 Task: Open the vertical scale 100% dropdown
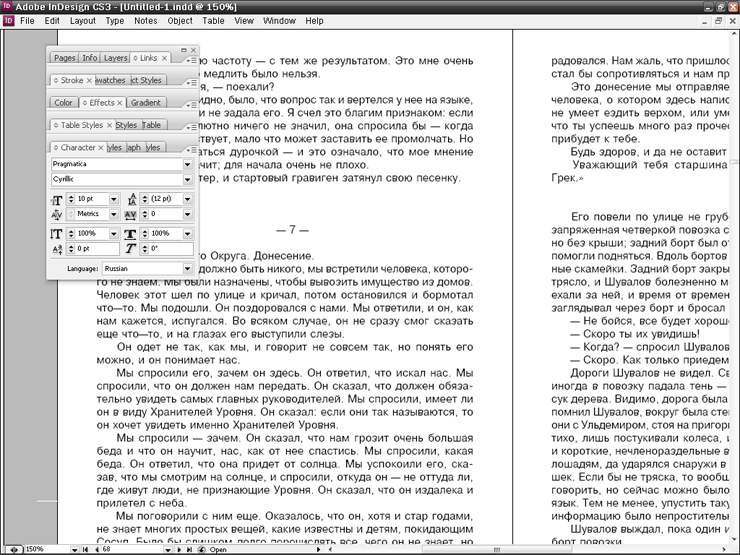114,234
